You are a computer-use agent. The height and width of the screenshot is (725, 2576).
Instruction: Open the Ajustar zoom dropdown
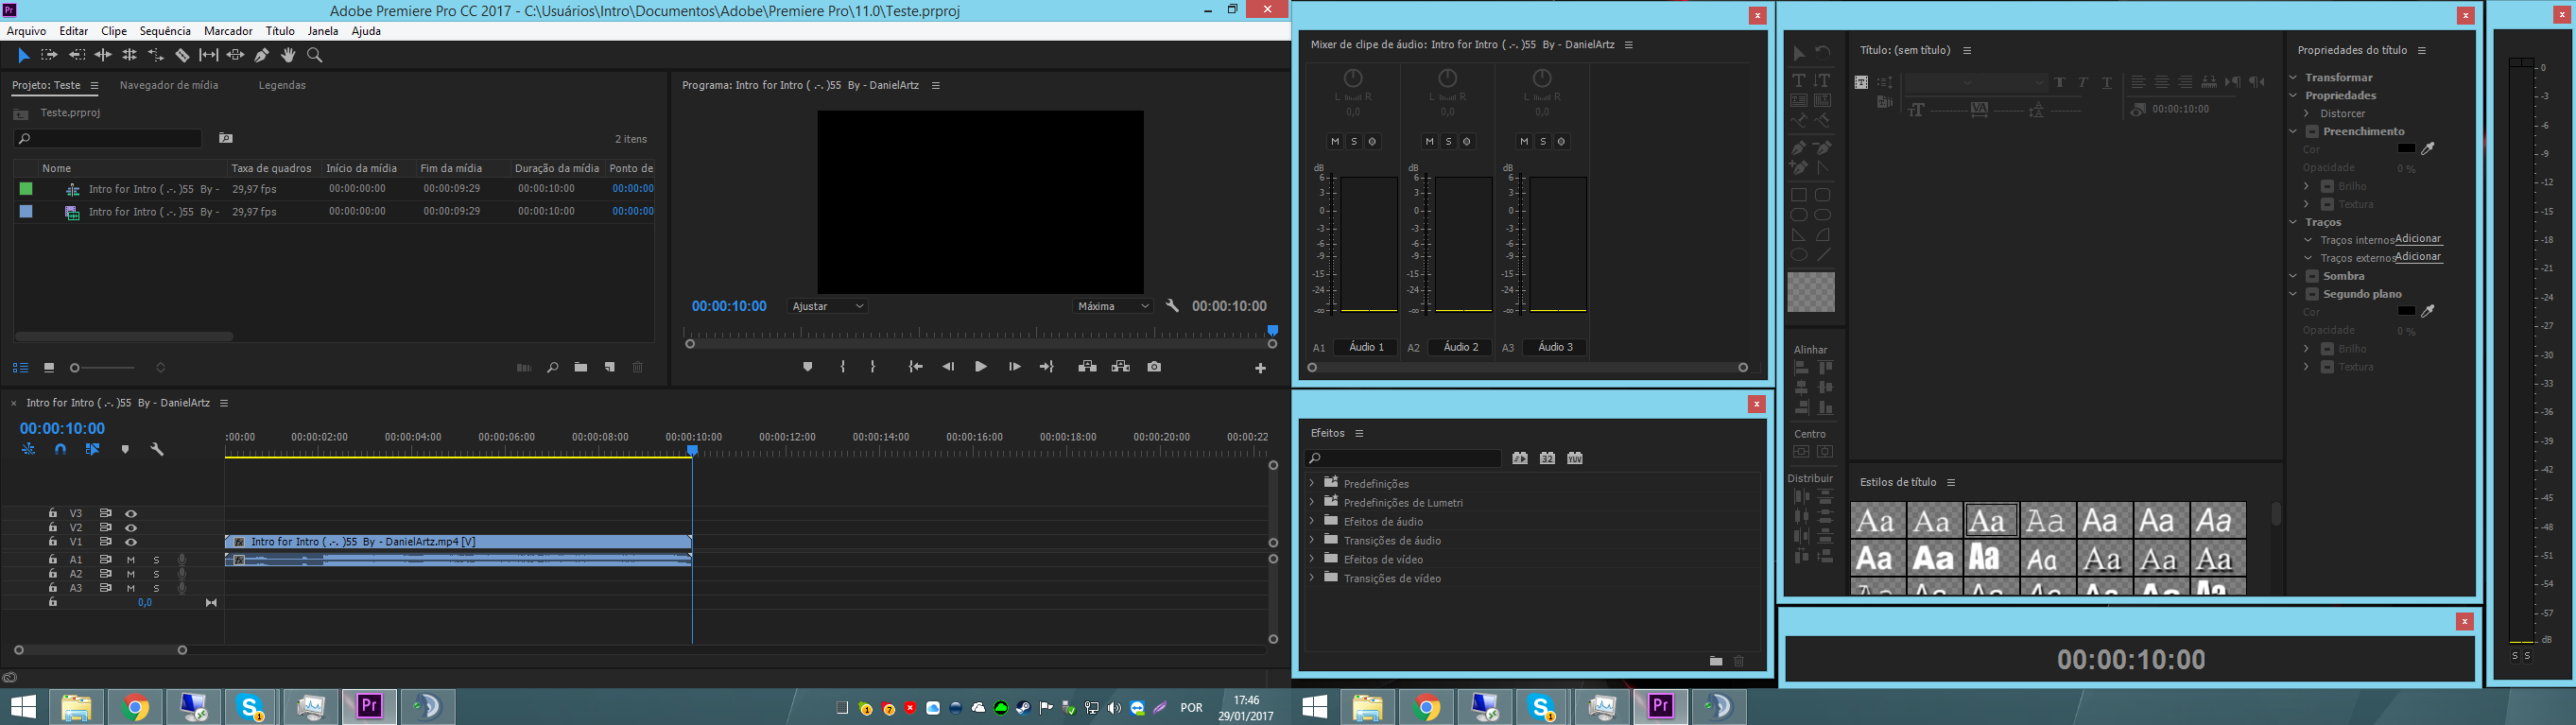[x=827, y=306]
